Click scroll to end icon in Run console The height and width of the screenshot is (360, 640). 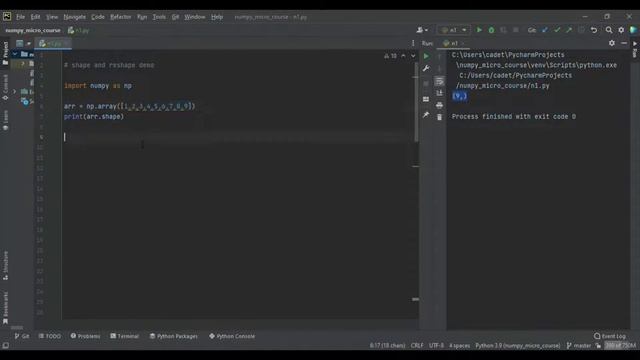(x=439, y=93)
